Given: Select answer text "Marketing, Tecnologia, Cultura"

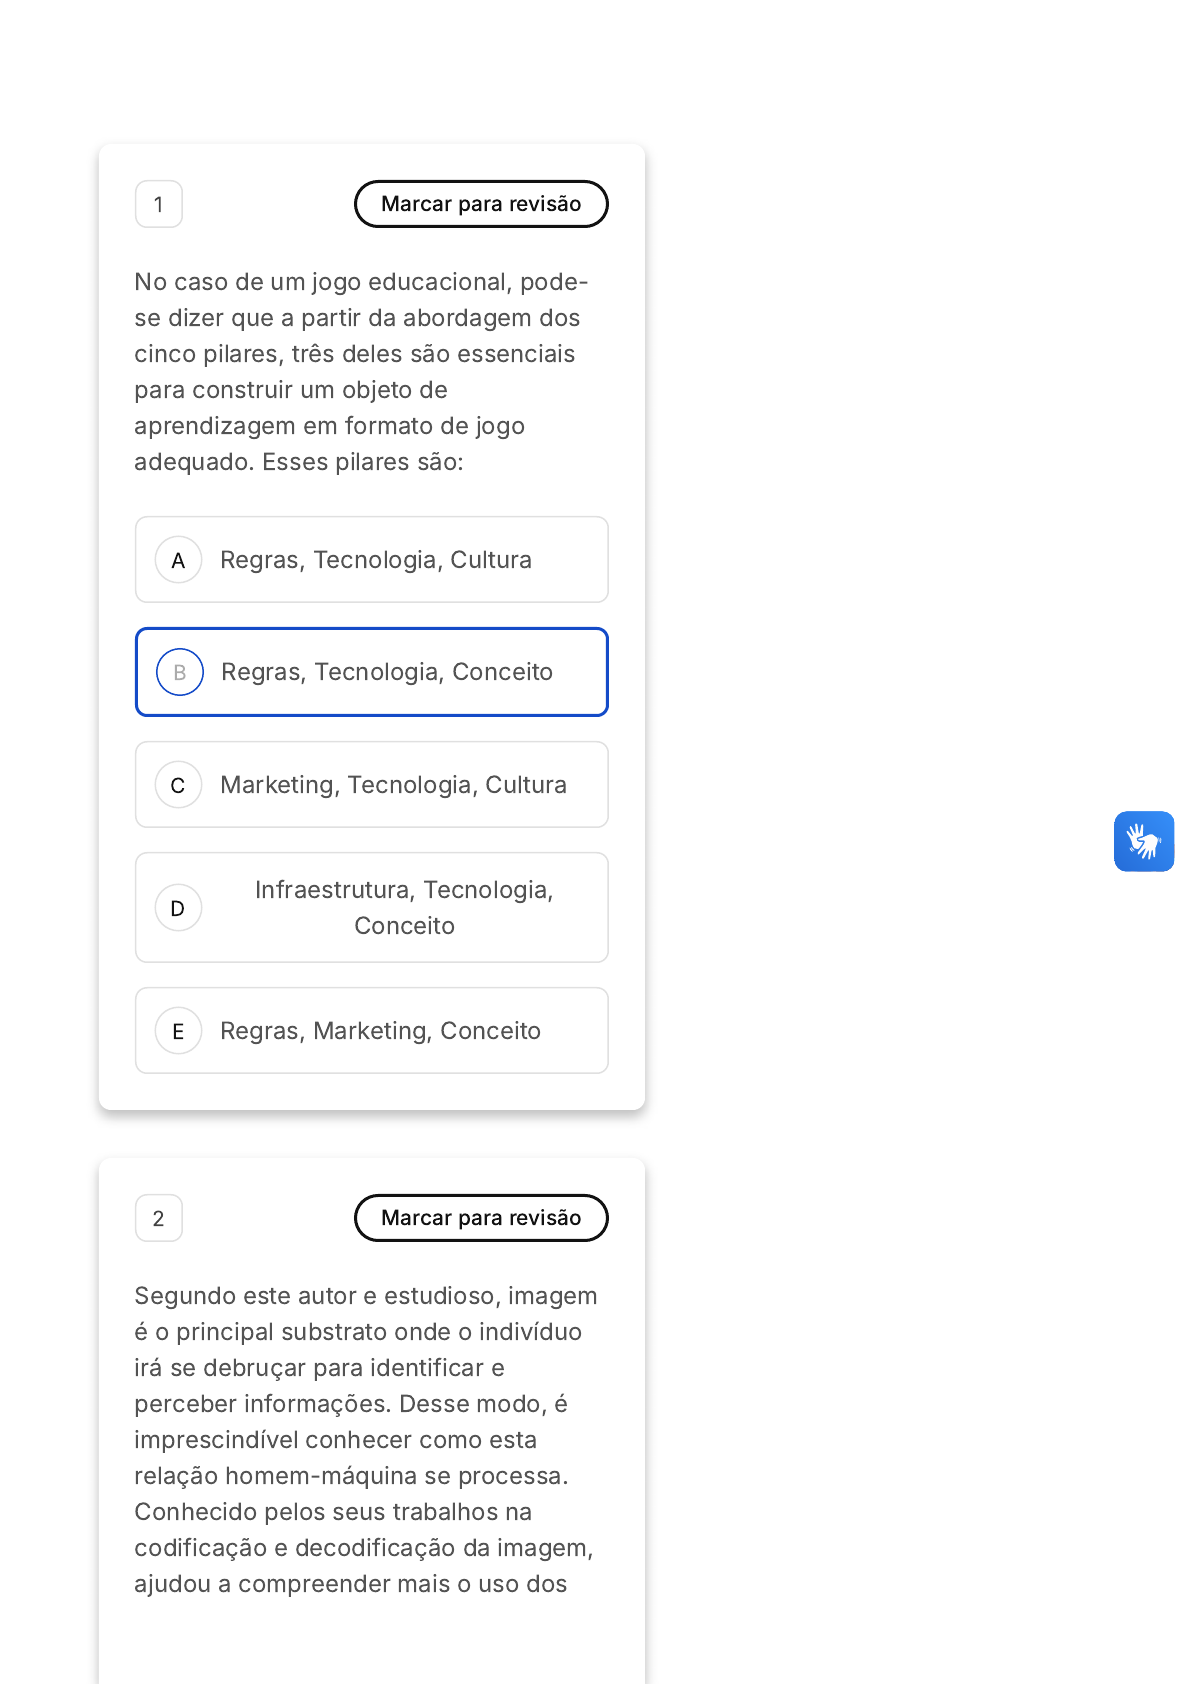Looking at the screenshot, I should point(394,785).
